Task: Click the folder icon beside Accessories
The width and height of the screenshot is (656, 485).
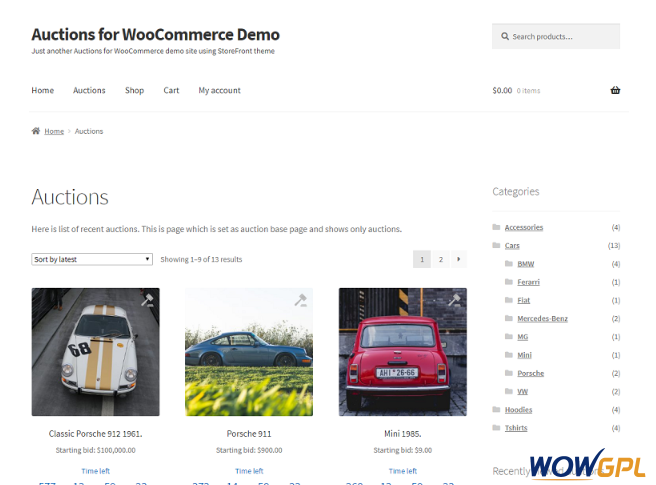Action: (496, 227)
